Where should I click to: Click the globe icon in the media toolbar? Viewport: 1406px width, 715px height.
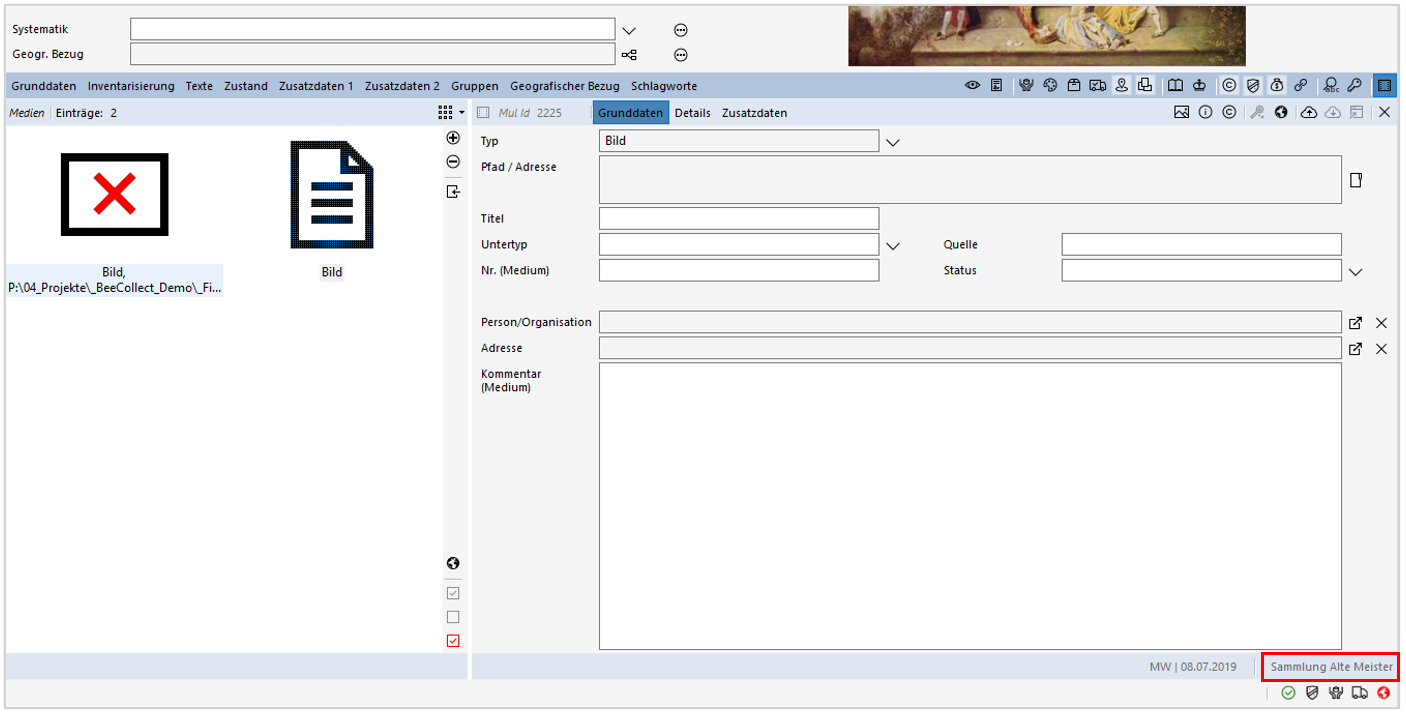(1281, 113)
